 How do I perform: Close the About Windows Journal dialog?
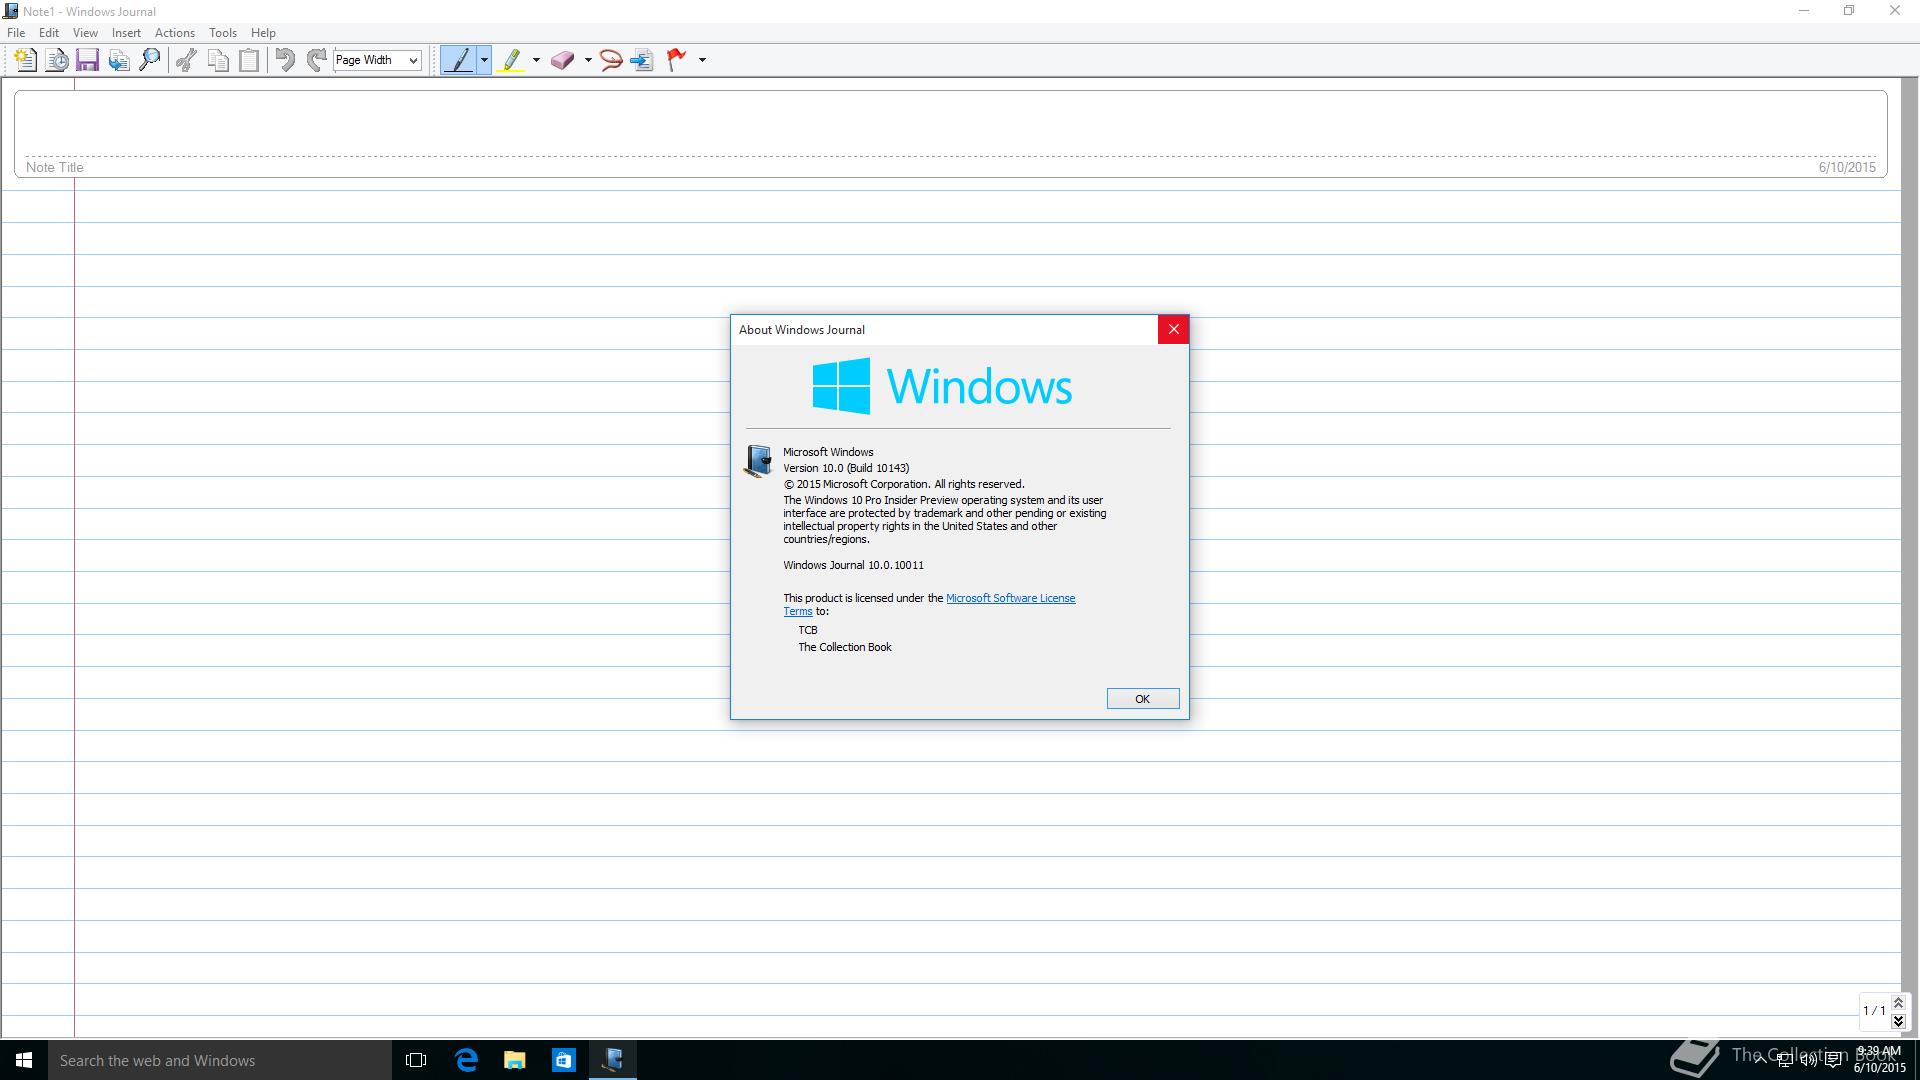(1173, 329)
